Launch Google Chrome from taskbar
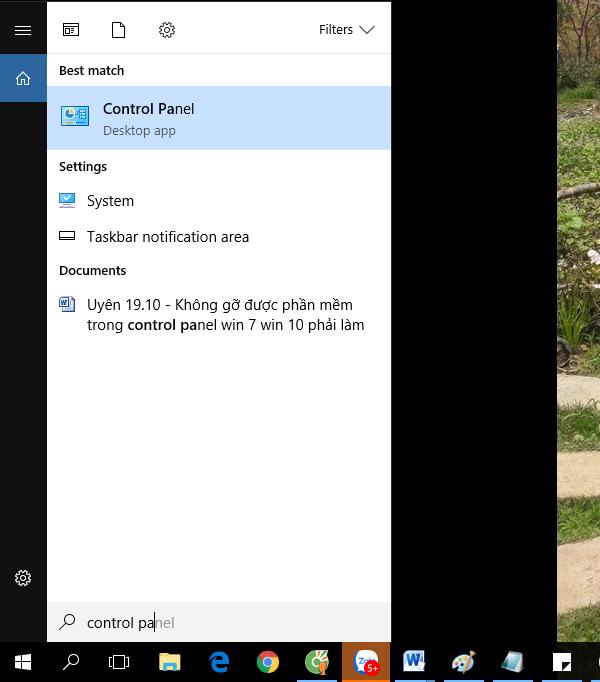The height and width of the screenshot is (682, 600). [267, 662]
